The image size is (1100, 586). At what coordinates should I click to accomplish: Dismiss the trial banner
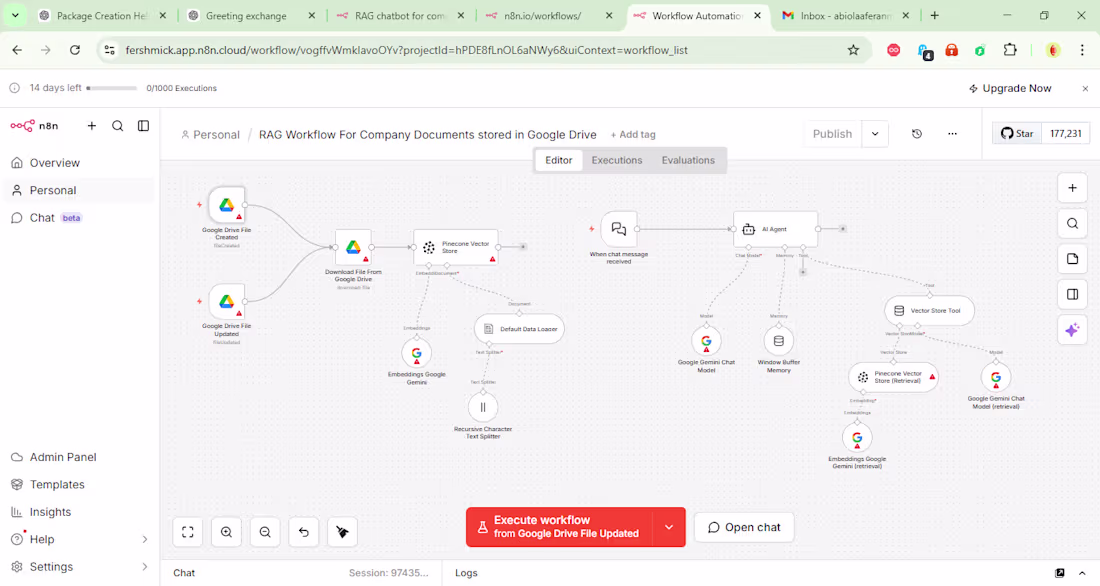pyautogui.click(x=1085, y=88)
